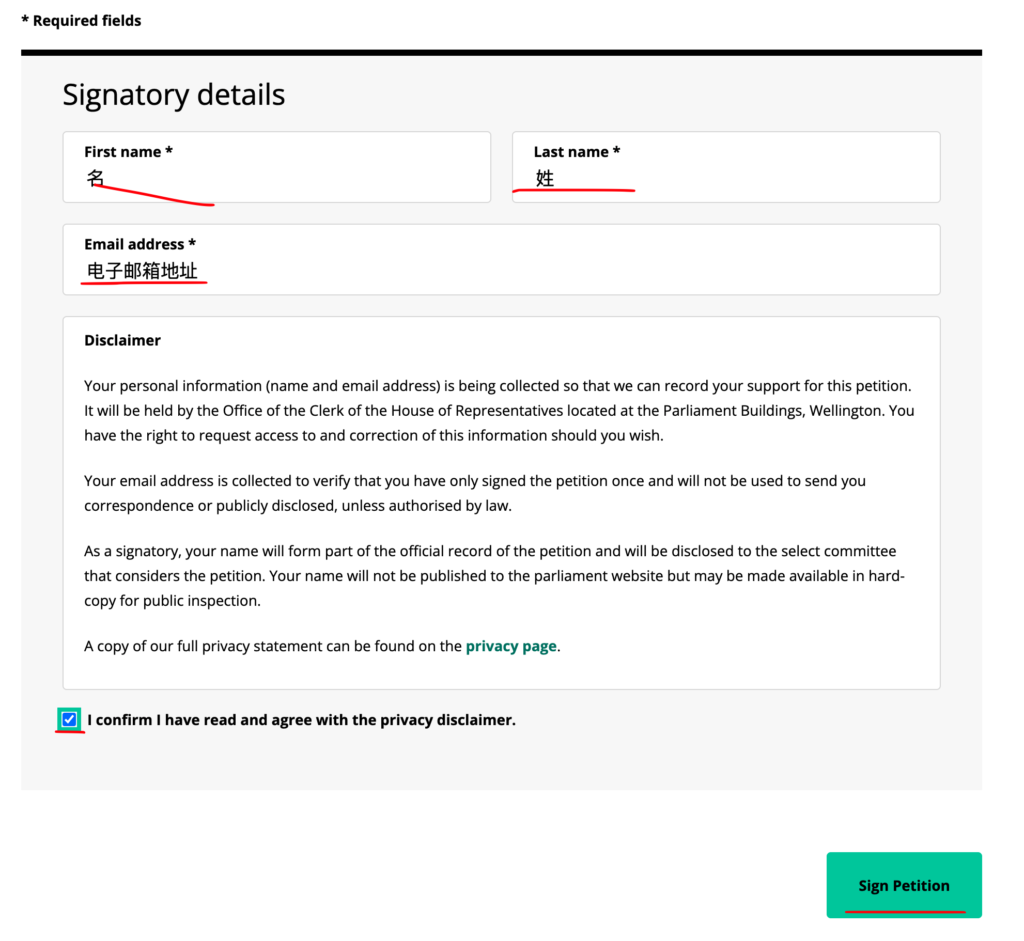Submit with the Sign Petition button

[x=904, y=885]
